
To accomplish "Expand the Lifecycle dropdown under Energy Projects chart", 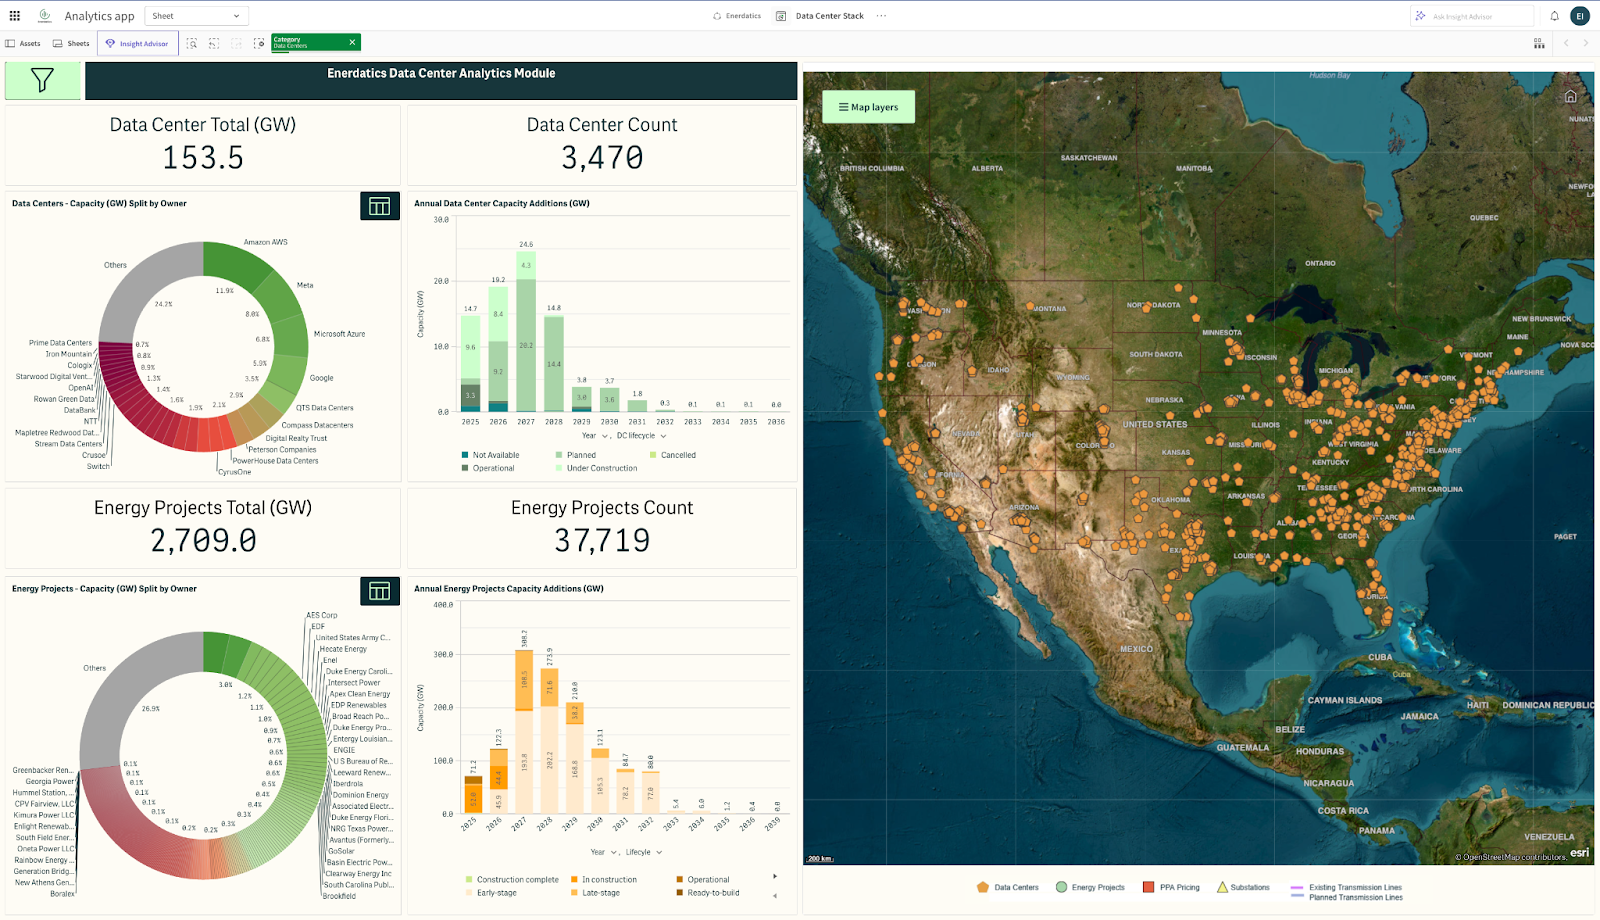I will (644, 852).
